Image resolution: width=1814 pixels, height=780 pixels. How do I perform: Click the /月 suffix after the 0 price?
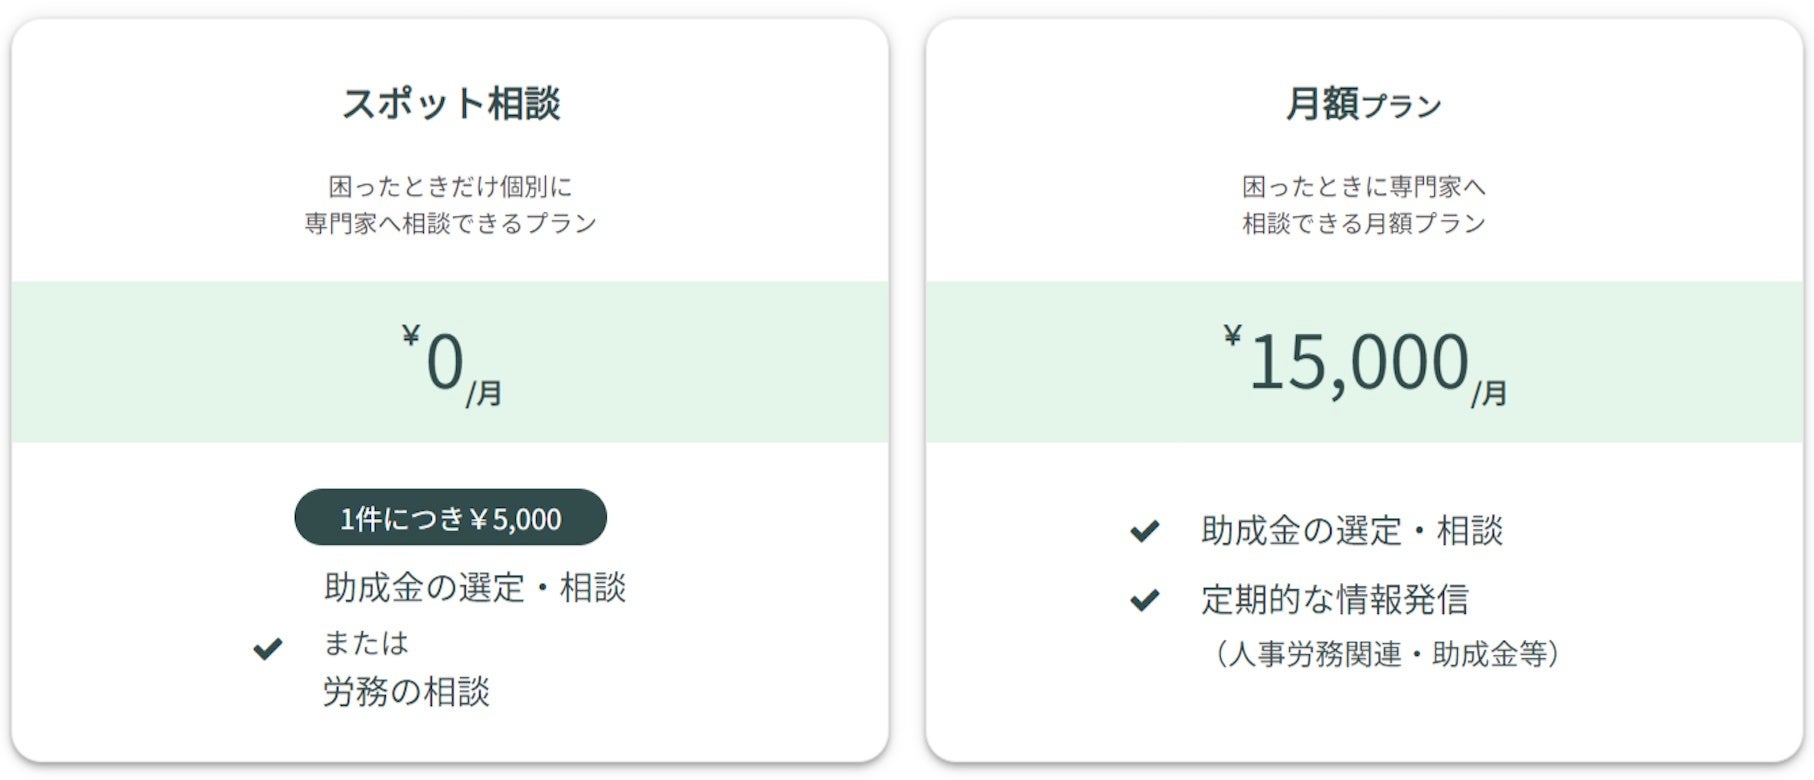click(x=485, y=394)
